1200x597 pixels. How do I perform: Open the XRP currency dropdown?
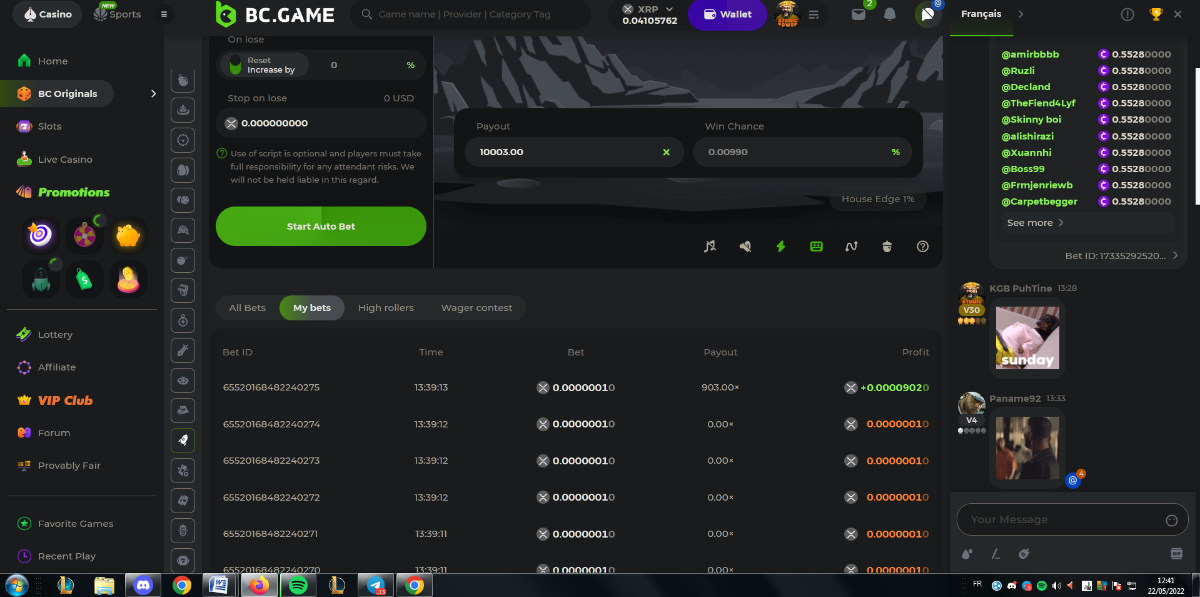[x=648, y=15]
